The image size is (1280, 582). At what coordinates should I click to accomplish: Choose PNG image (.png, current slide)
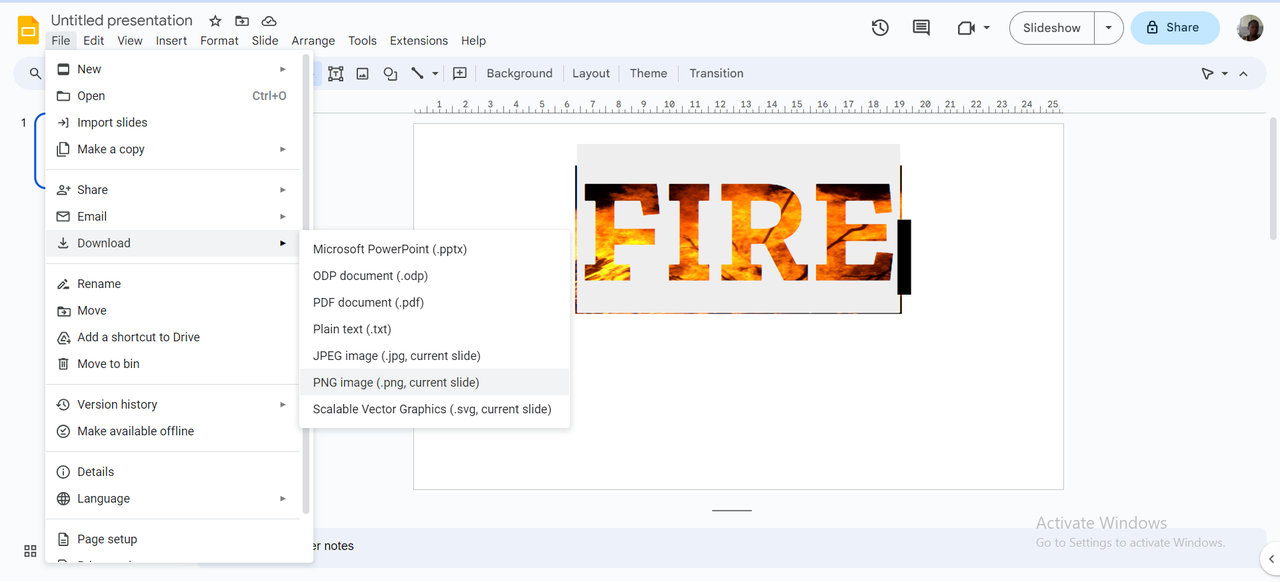pyautogui.click(x=435, y=383)
